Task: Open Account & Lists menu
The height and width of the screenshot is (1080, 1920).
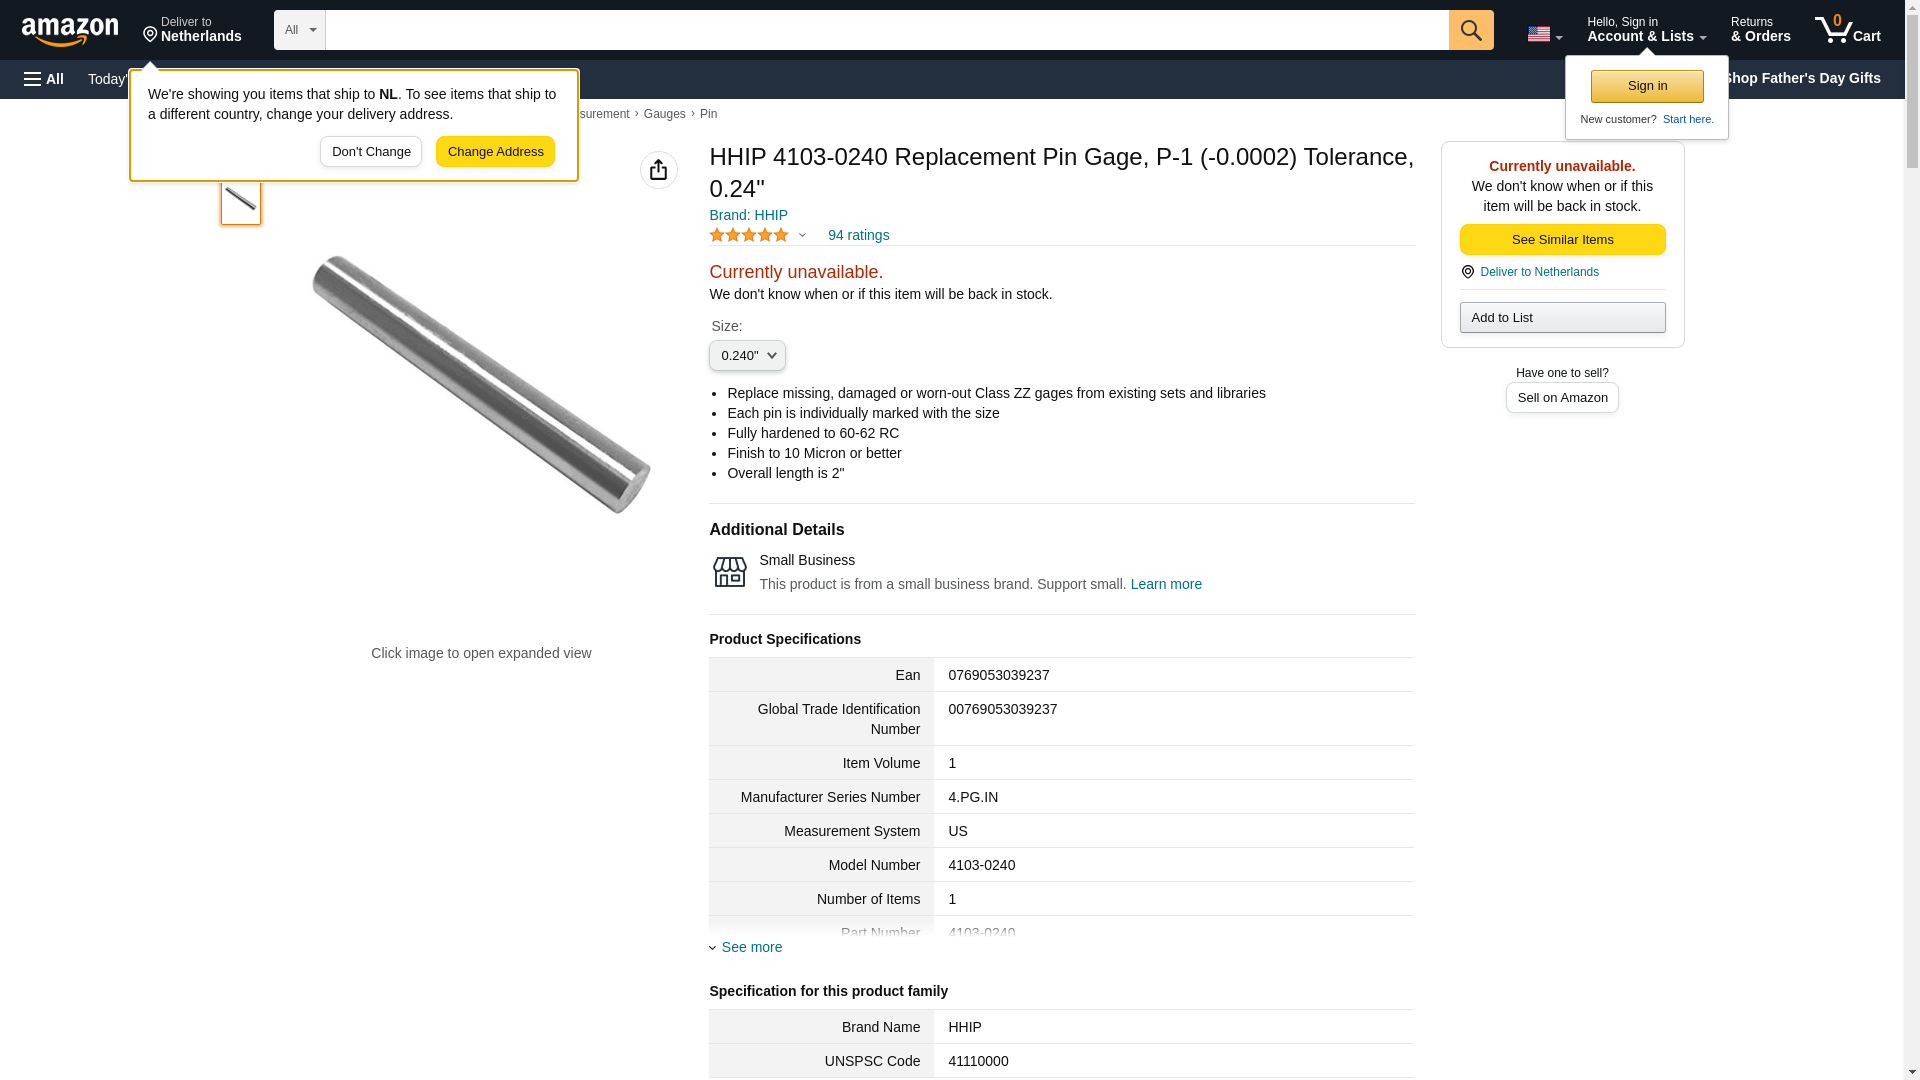Action: (1645, 30)
